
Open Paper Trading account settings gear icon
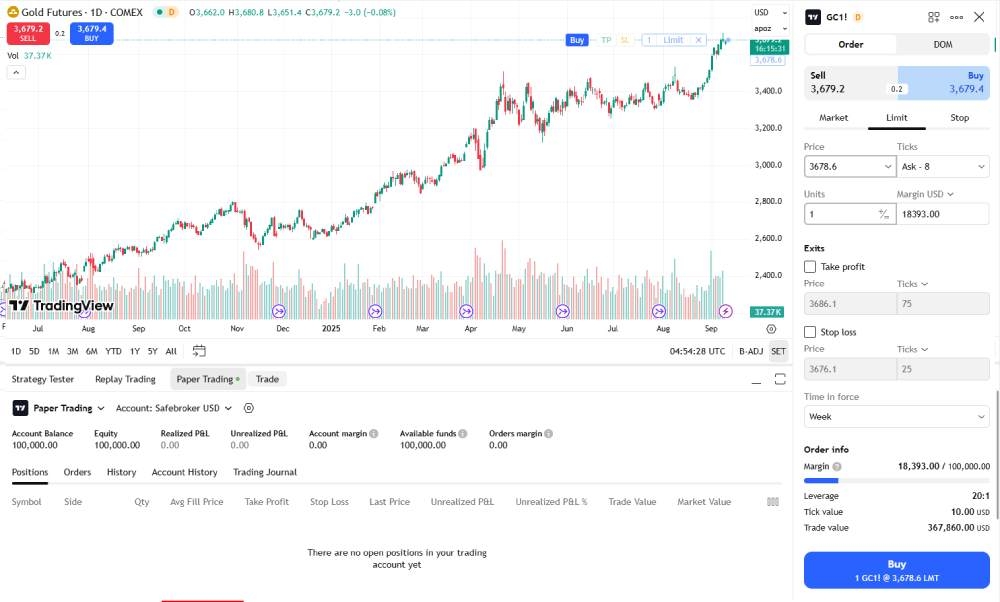click(249, 408)
